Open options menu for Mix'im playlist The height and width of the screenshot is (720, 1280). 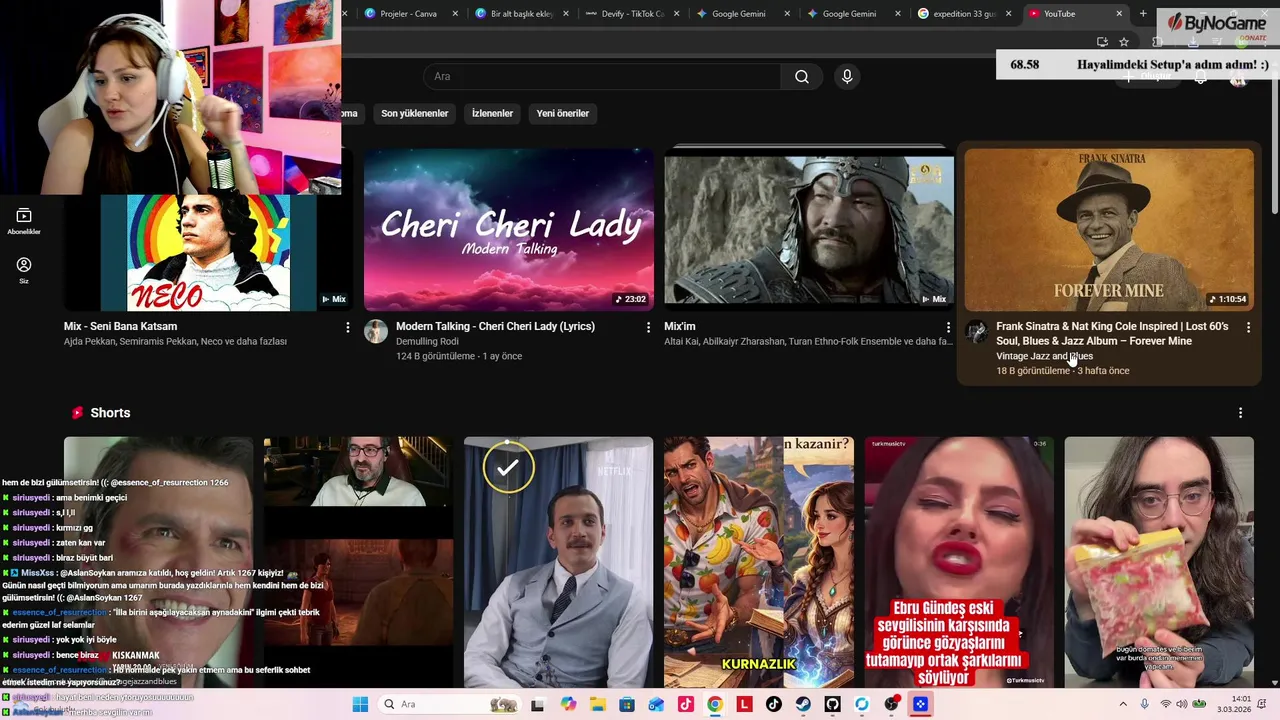coord(948,327)
